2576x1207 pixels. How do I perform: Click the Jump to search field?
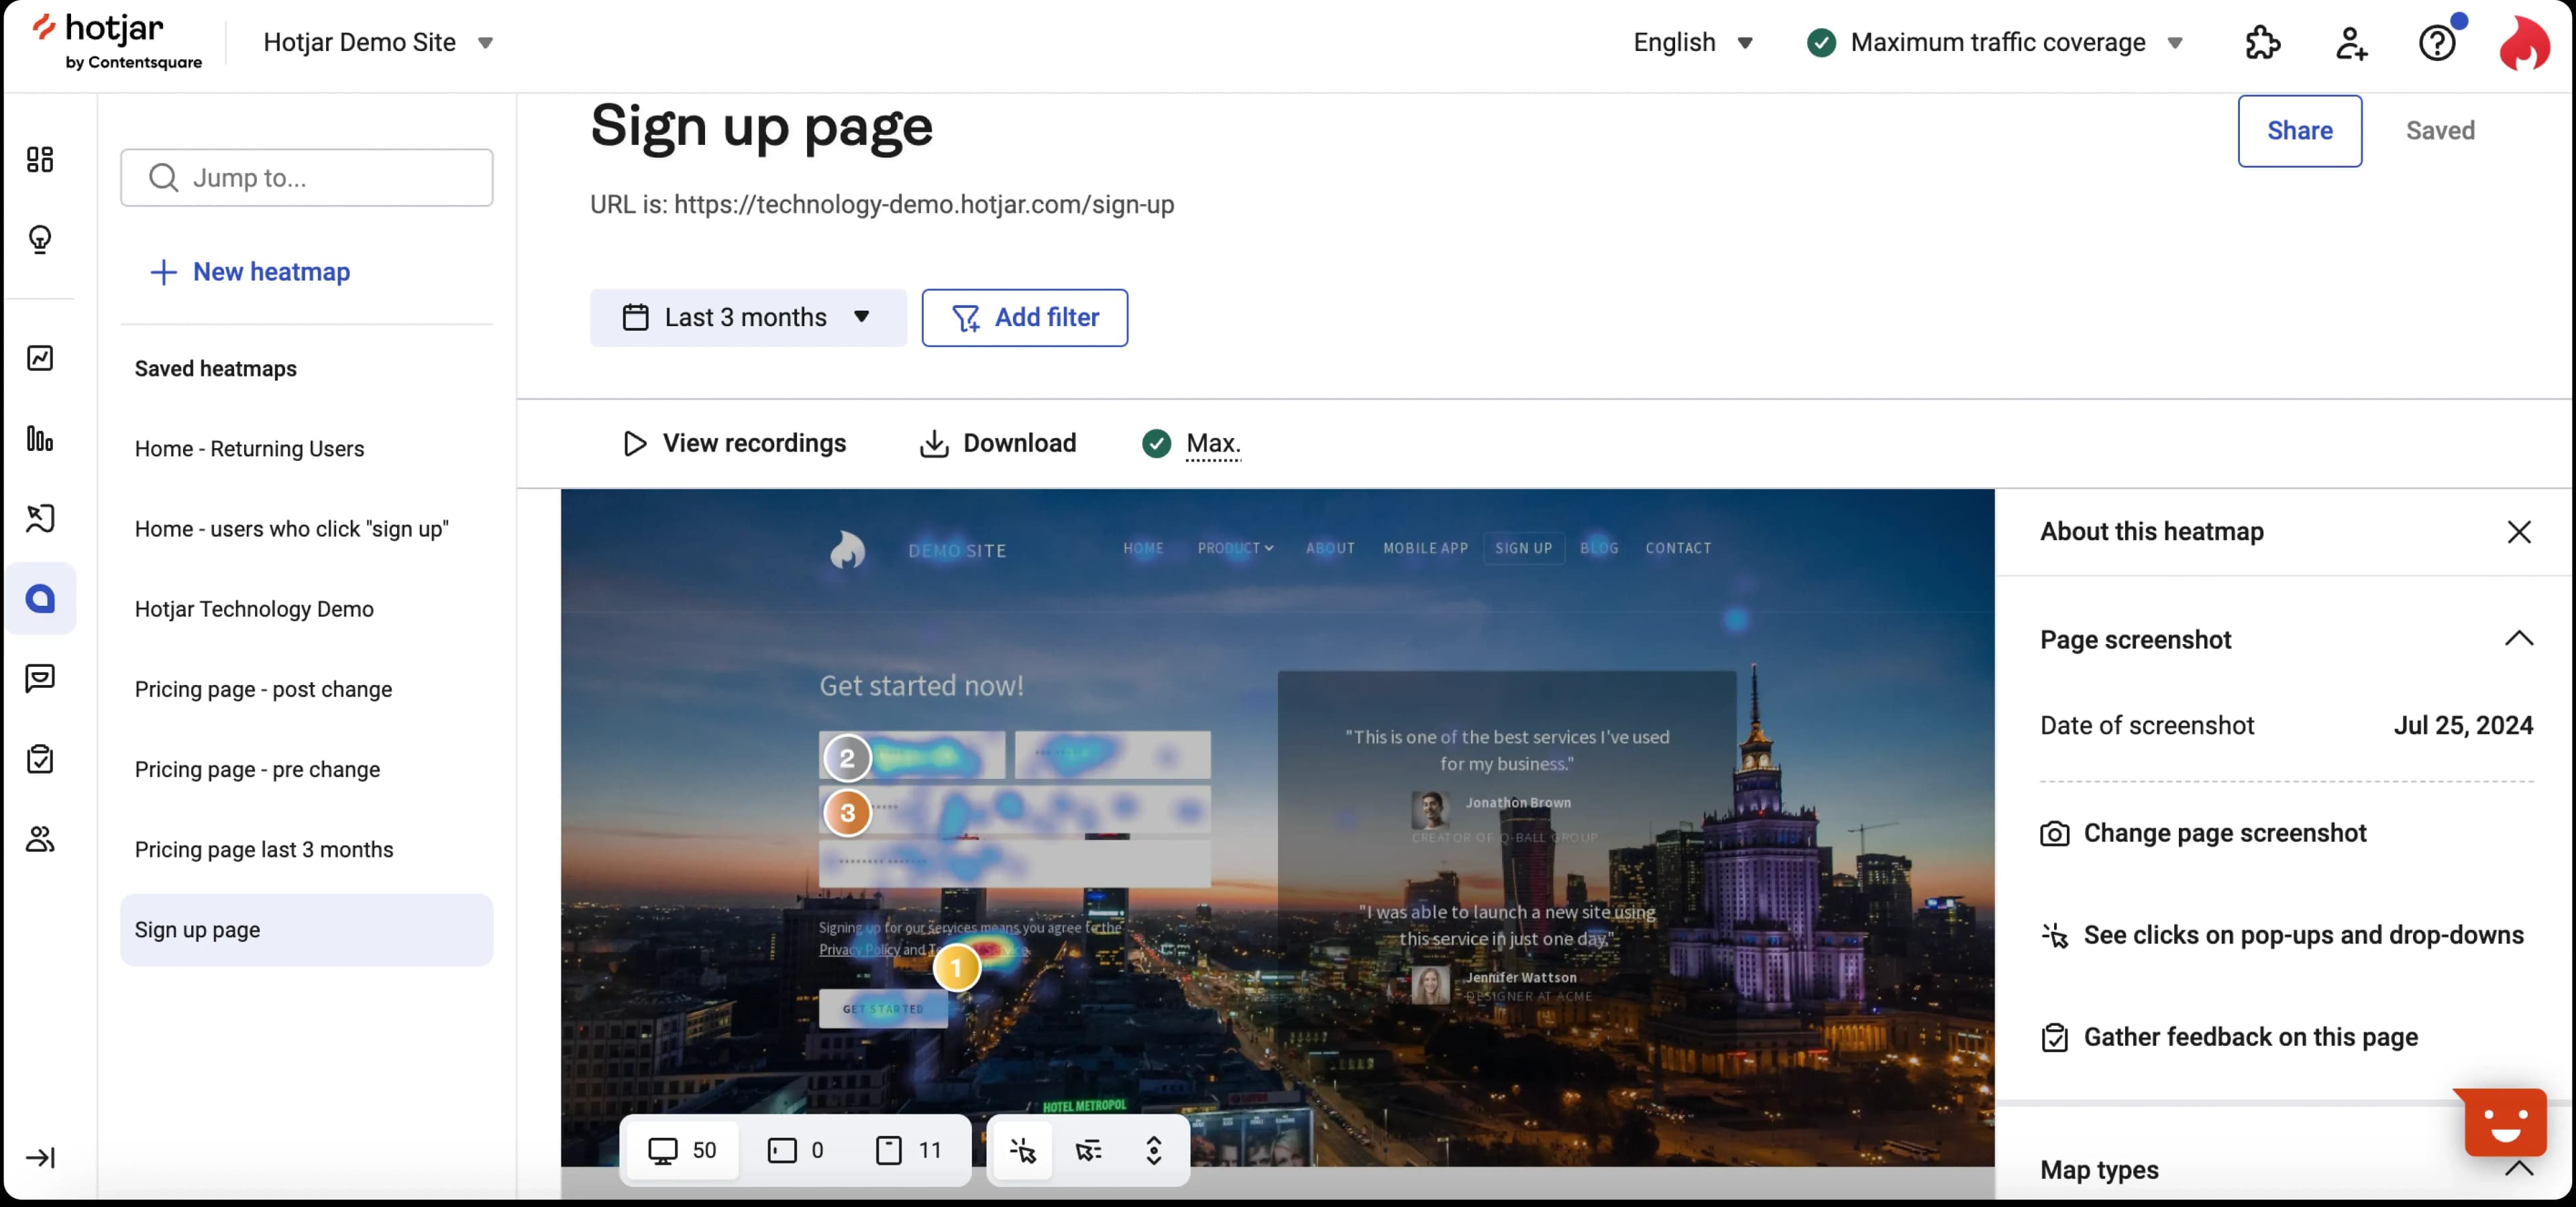click(x=306, y=178)
